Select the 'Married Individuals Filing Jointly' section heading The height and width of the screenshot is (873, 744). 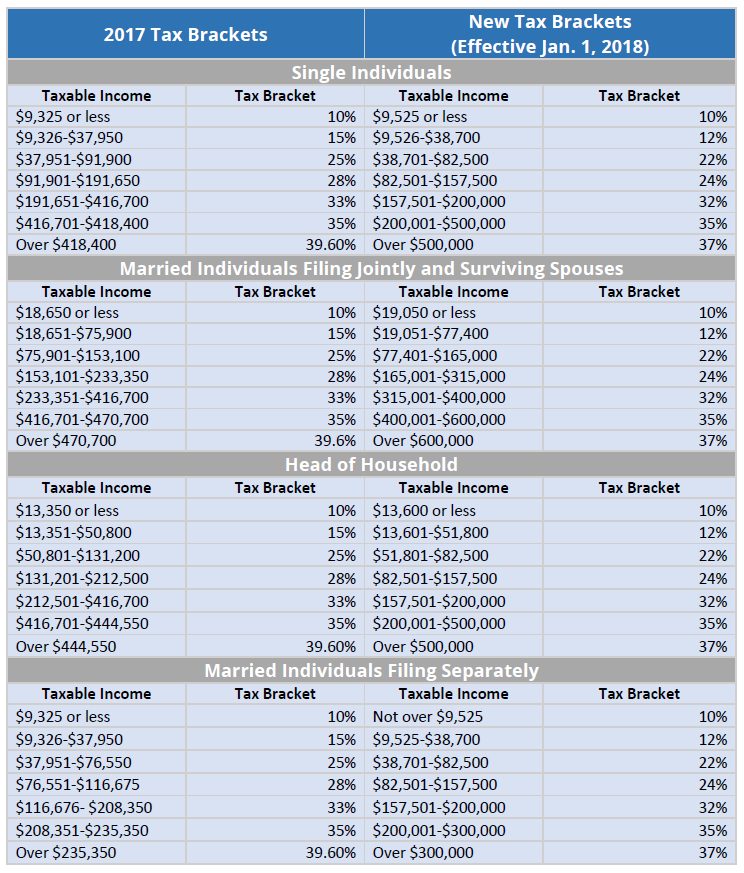(x=371, y=268)
